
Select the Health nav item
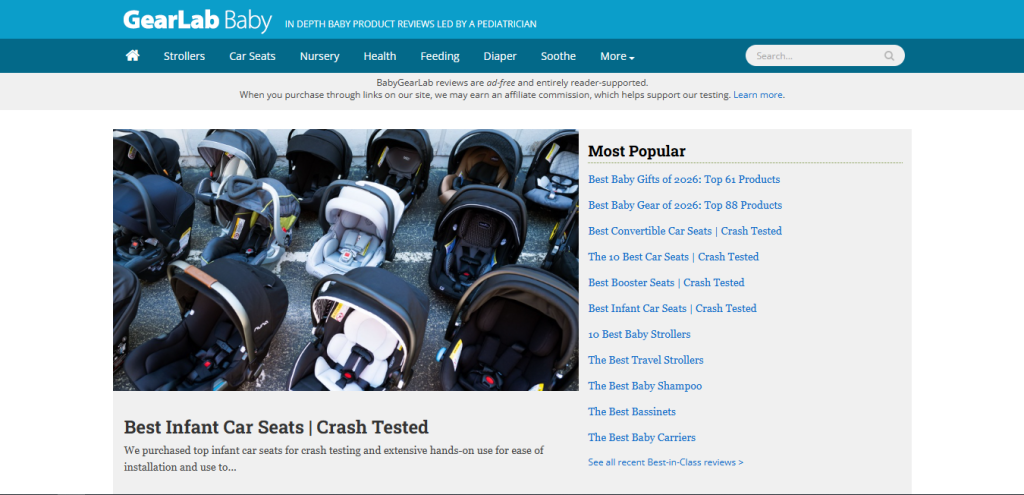coord(380,56)
